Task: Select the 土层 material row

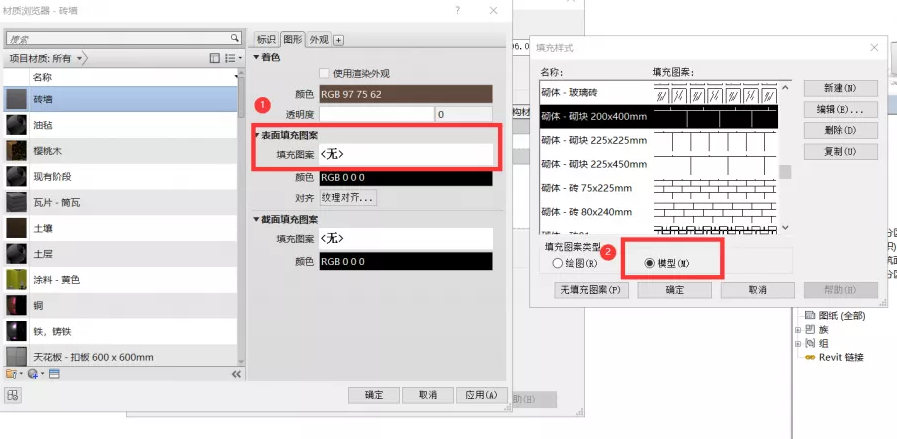Action: tap(120, 254)
